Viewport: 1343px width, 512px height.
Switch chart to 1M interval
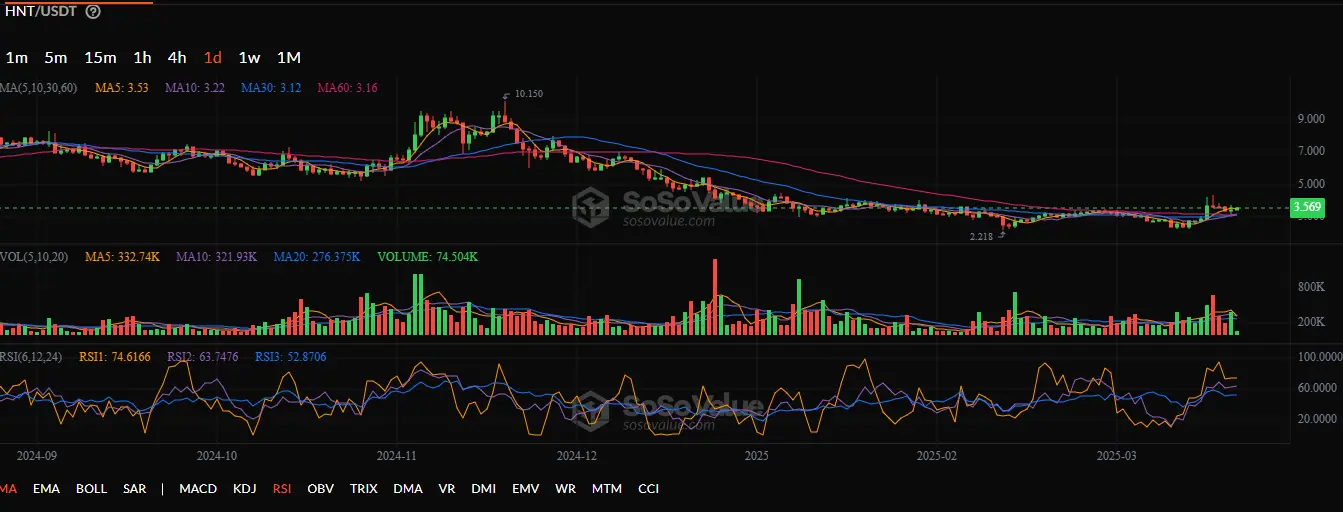(x=288, y=58)
